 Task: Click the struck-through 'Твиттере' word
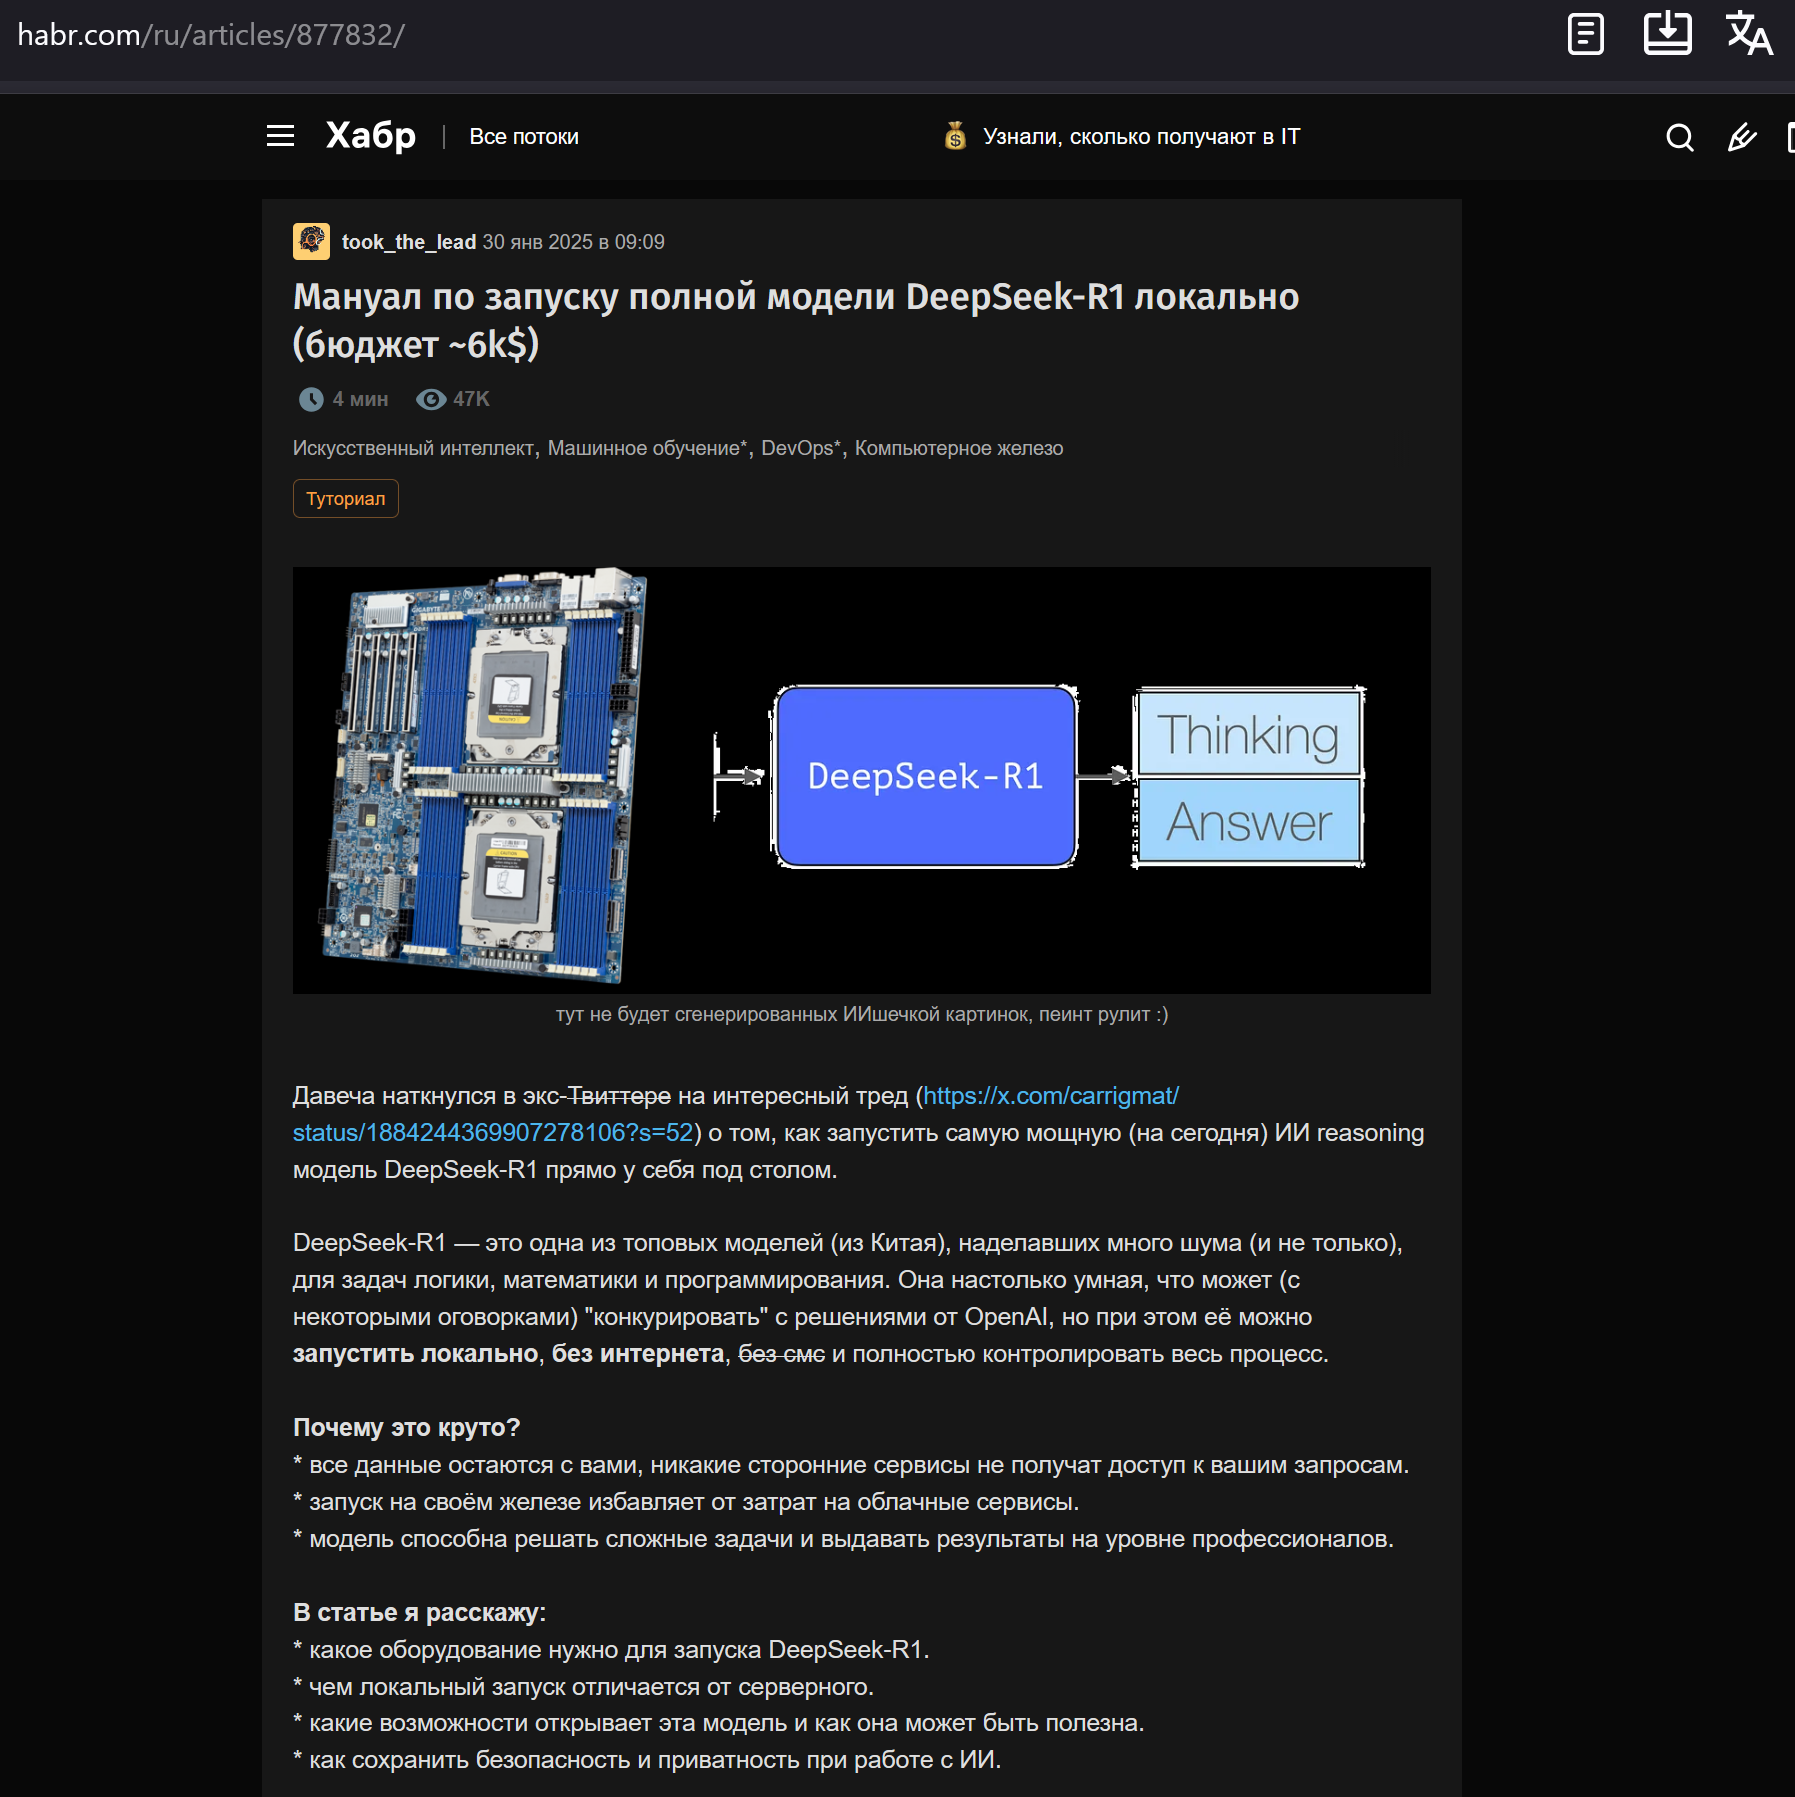pos(619,1095)
